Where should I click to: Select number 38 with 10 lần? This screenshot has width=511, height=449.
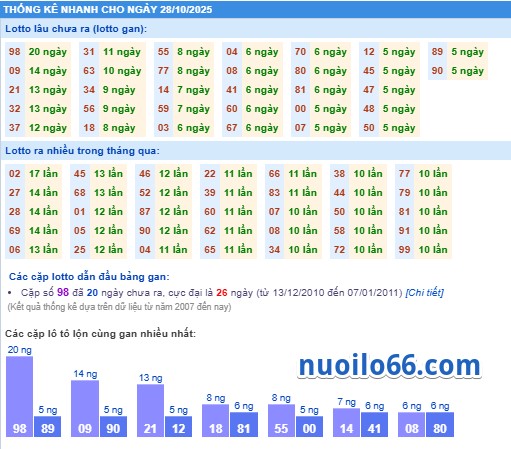point(339,174)
